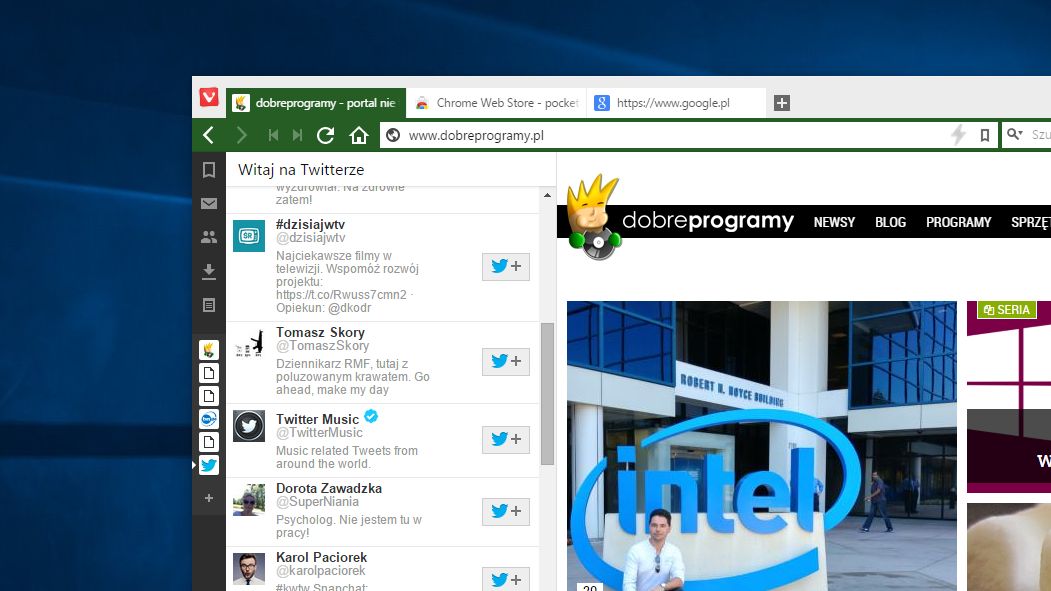This screenshot has height=591, width=1051.
Task: Follow Karol Paciorek on Twitter
Action: pos(506,580)
